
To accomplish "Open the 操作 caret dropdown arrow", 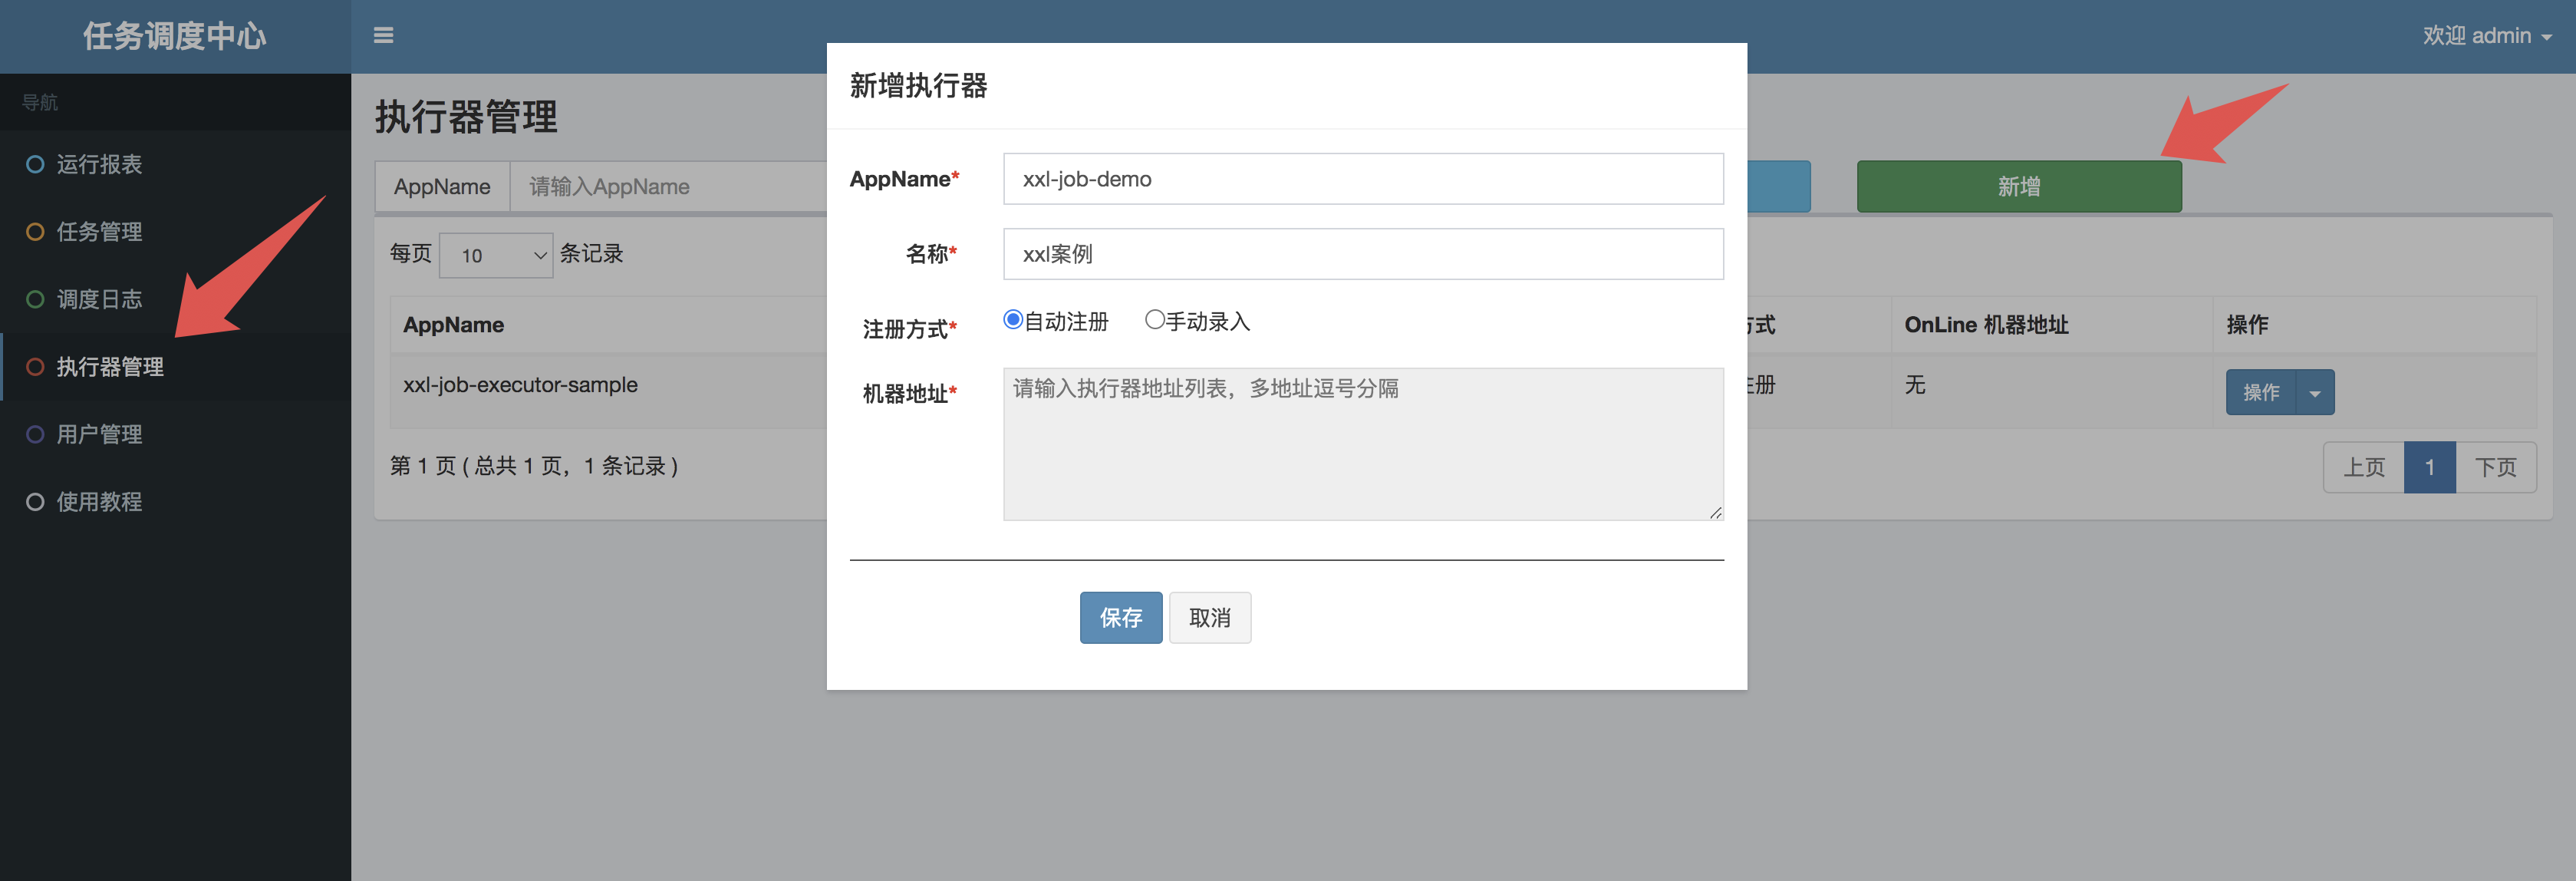I will [x=2315, y=393].
